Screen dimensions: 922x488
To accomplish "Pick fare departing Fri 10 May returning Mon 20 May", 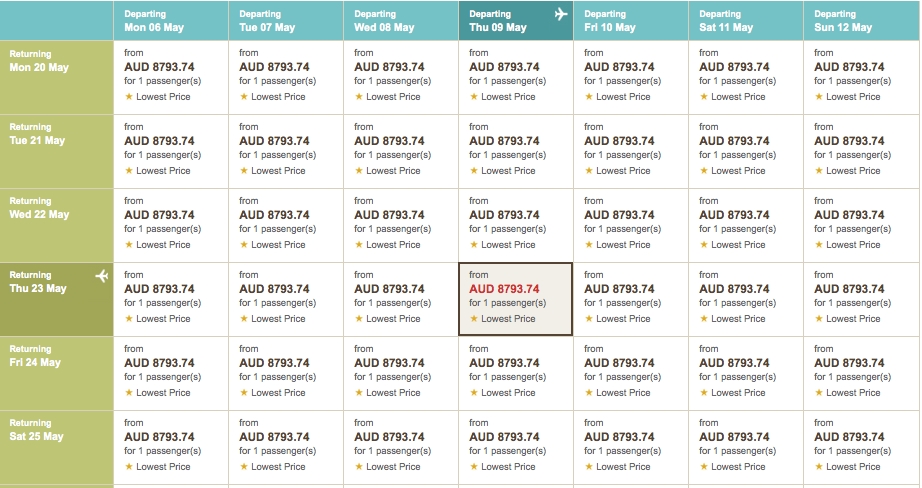I will click(x=619, y=67).
